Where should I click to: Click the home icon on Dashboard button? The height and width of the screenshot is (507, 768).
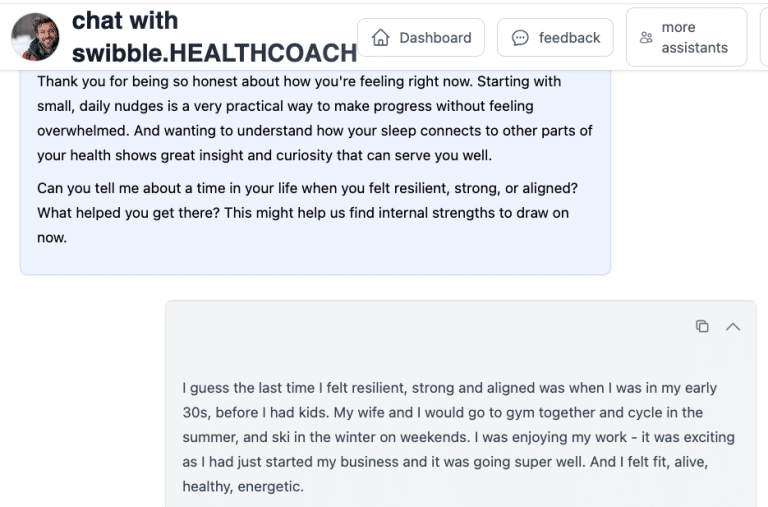pos(380,38)
